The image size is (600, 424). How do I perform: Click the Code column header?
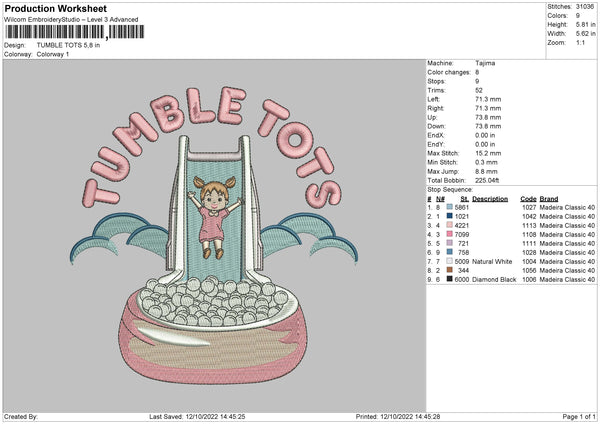pyautogui.click(x=528, y=198)
